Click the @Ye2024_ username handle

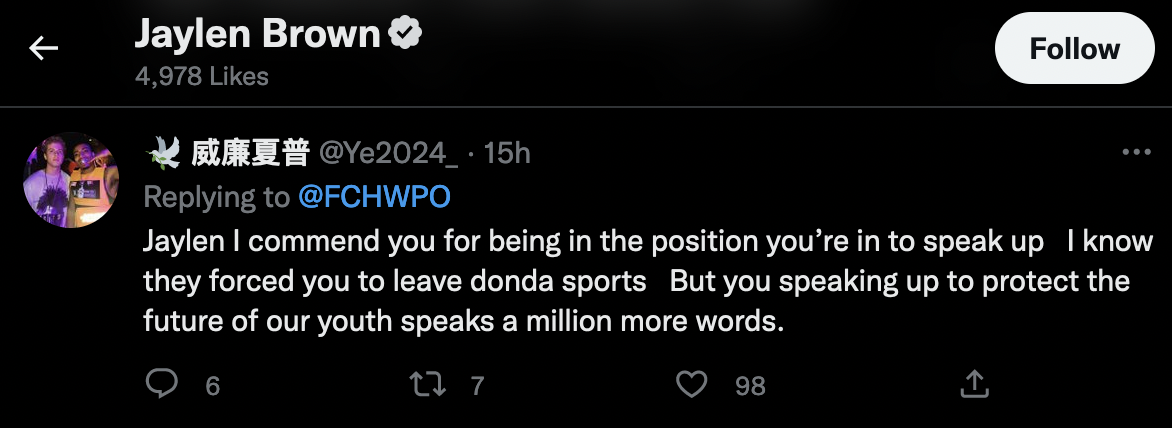[388, 153]
